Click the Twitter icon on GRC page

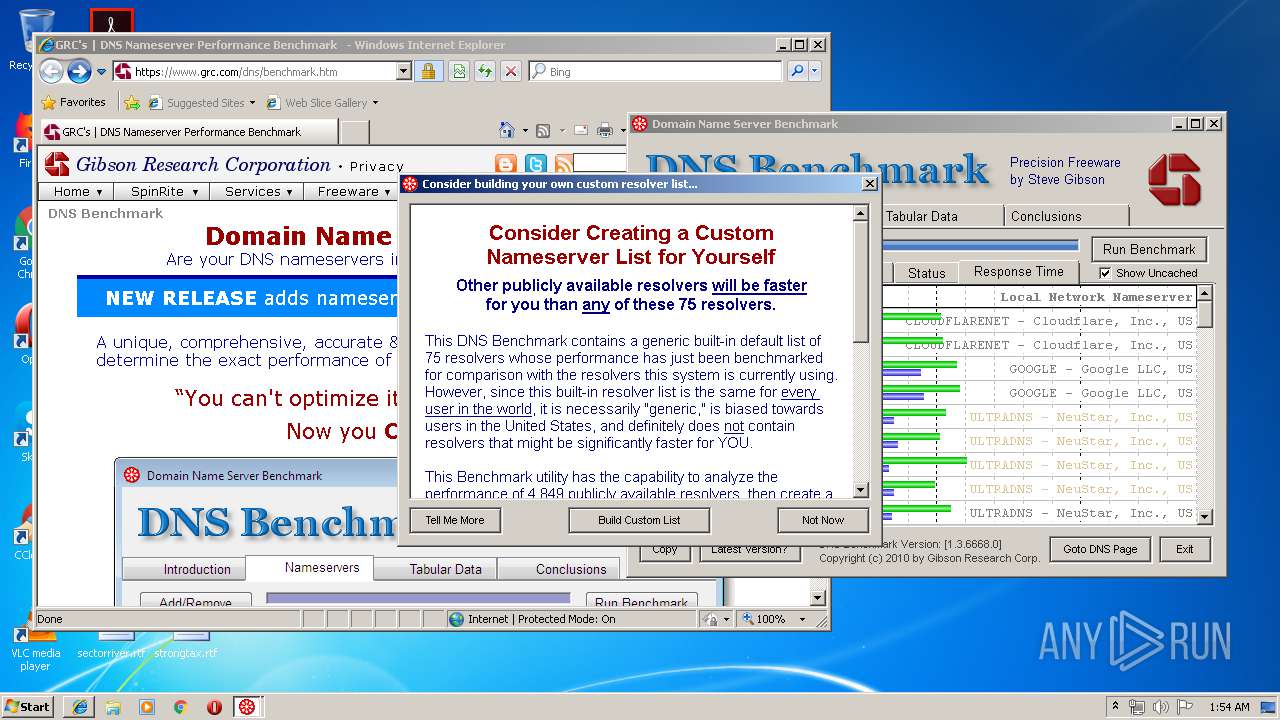[536, 164]
